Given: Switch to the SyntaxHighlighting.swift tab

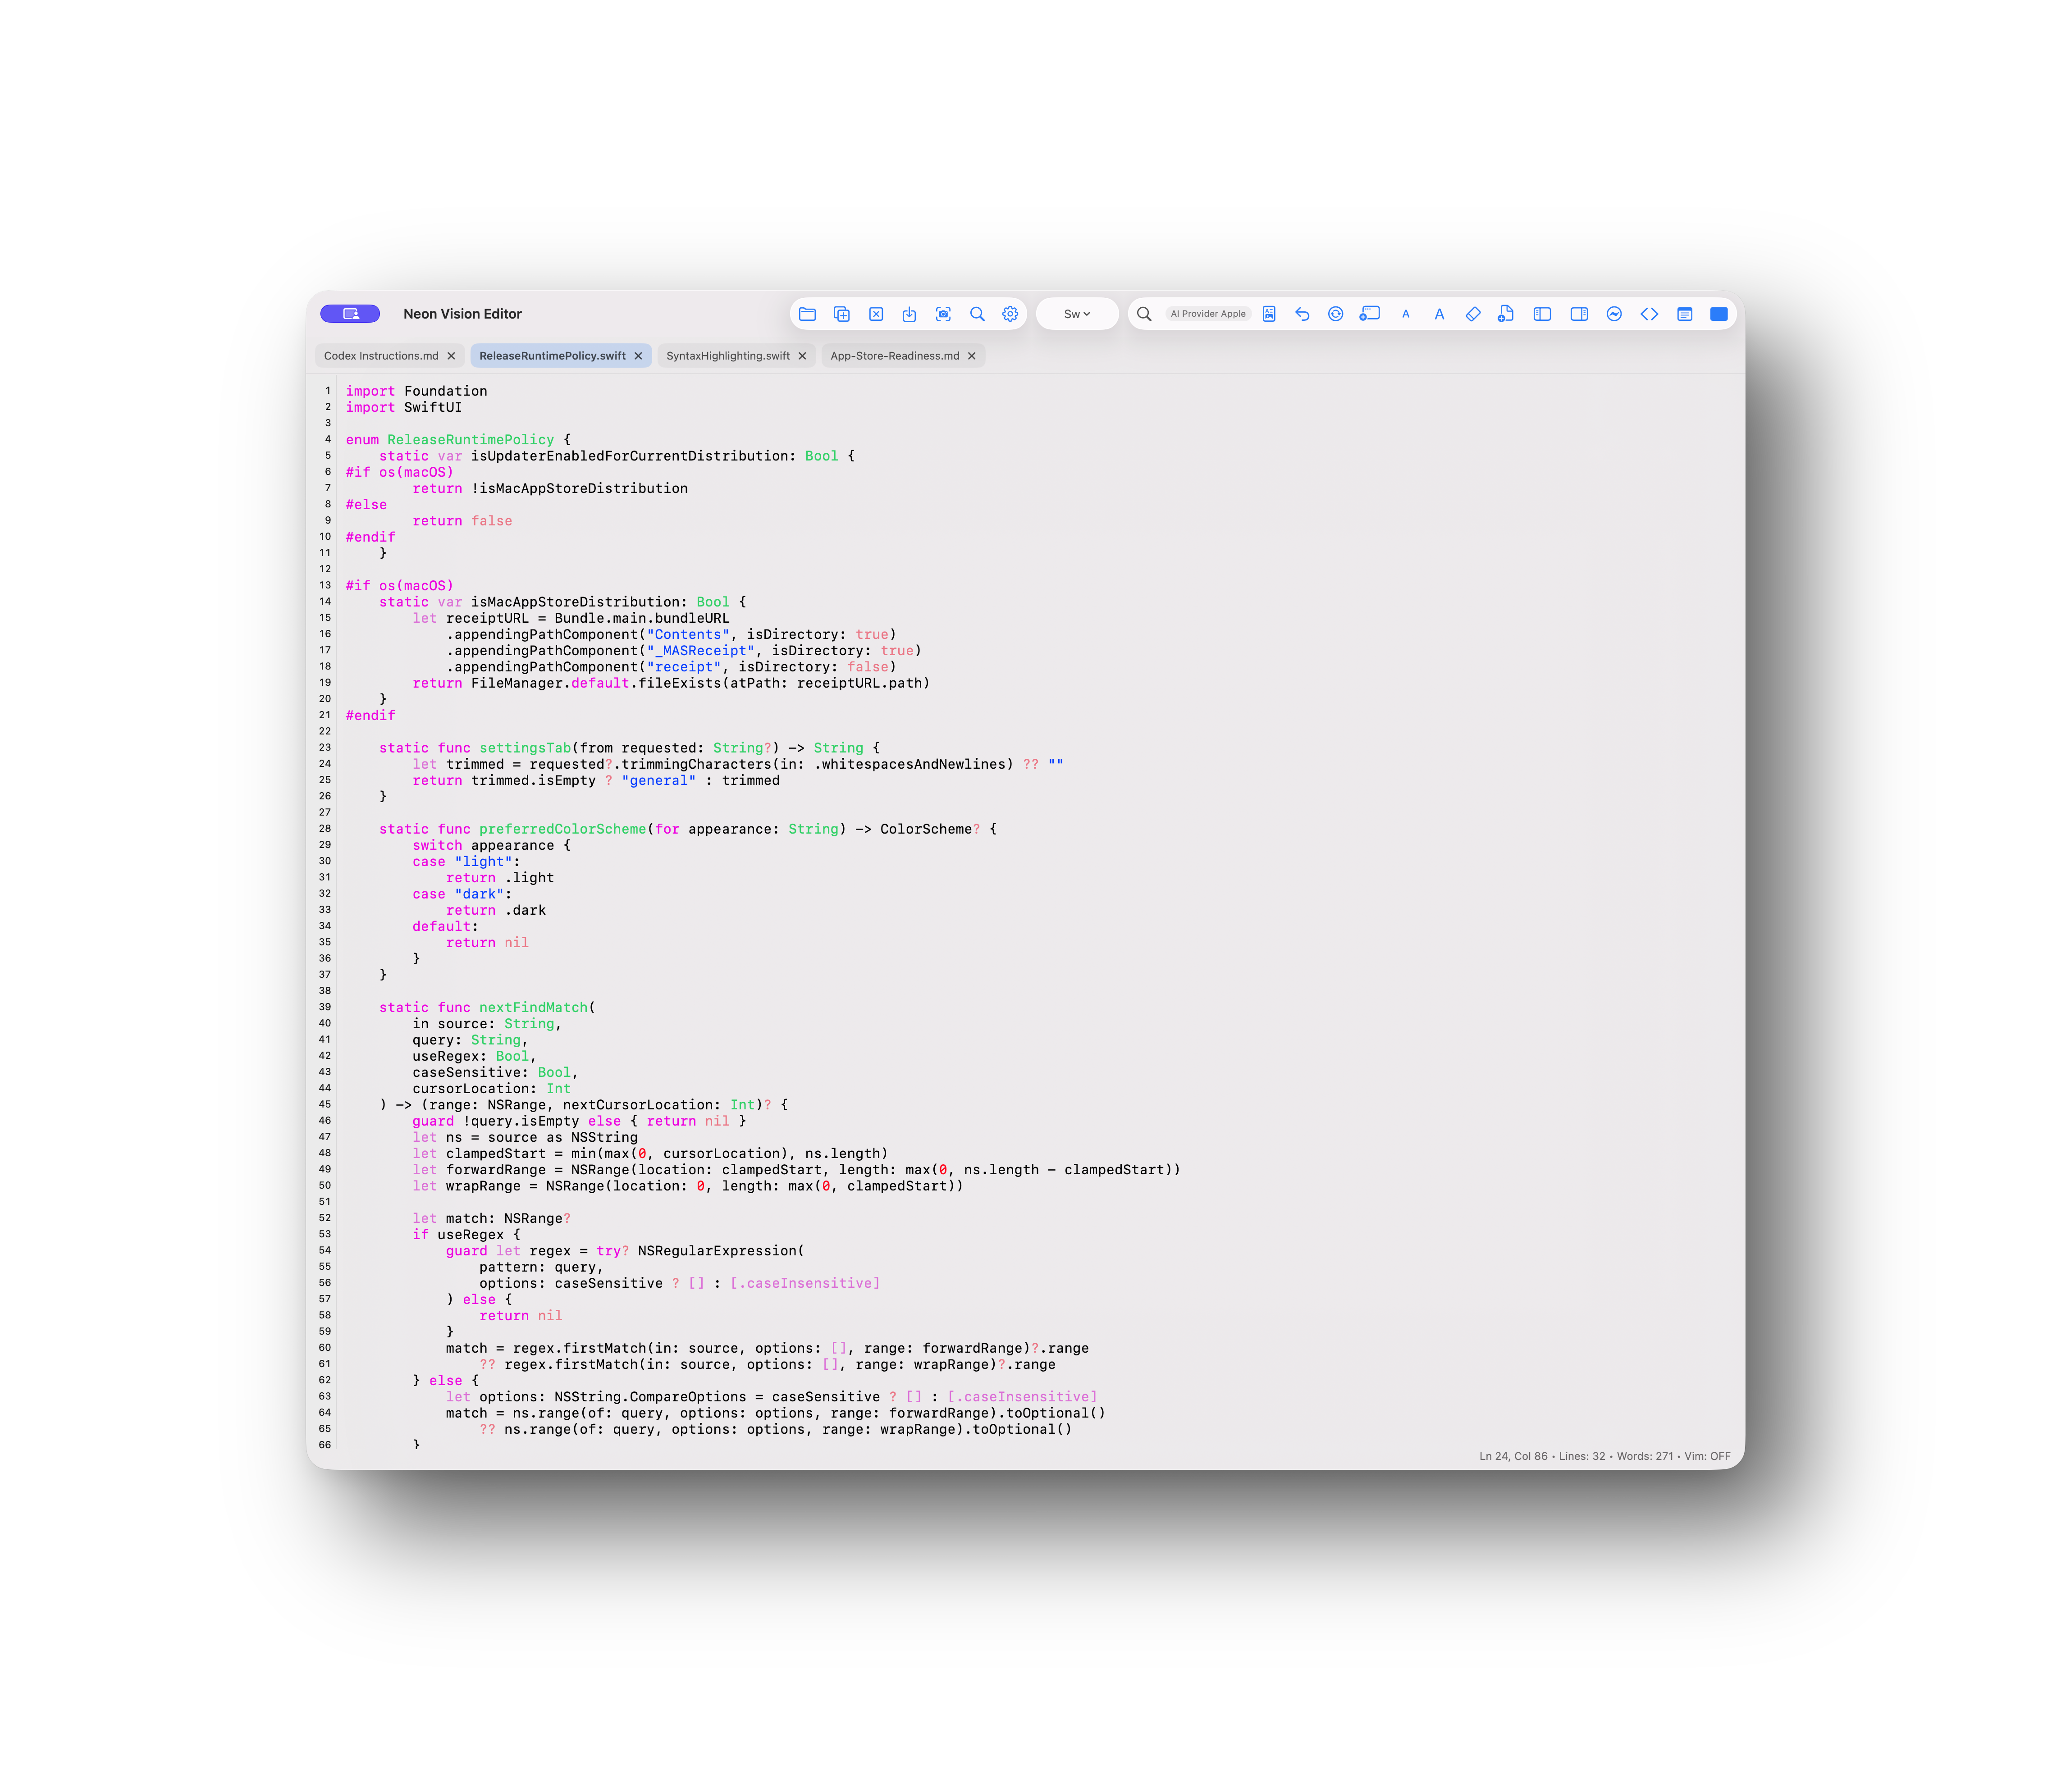Looking at the screenshot, I should pos(730,355).
